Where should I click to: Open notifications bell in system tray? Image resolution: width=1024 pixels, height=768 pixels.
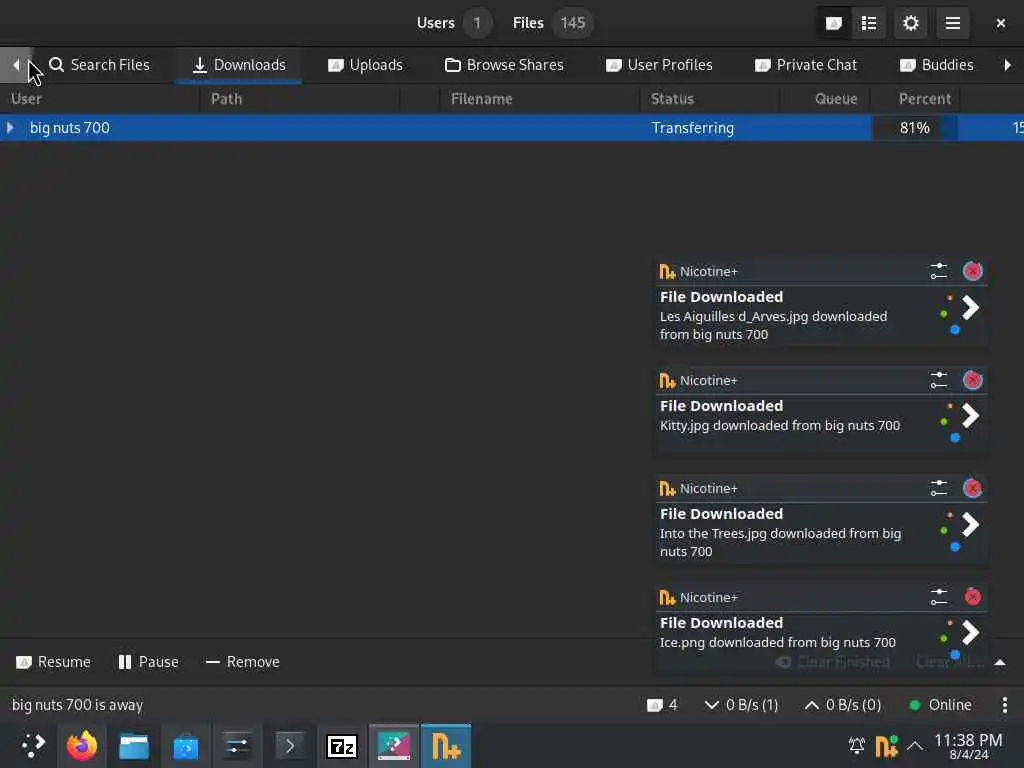click(x=856, y=745)
